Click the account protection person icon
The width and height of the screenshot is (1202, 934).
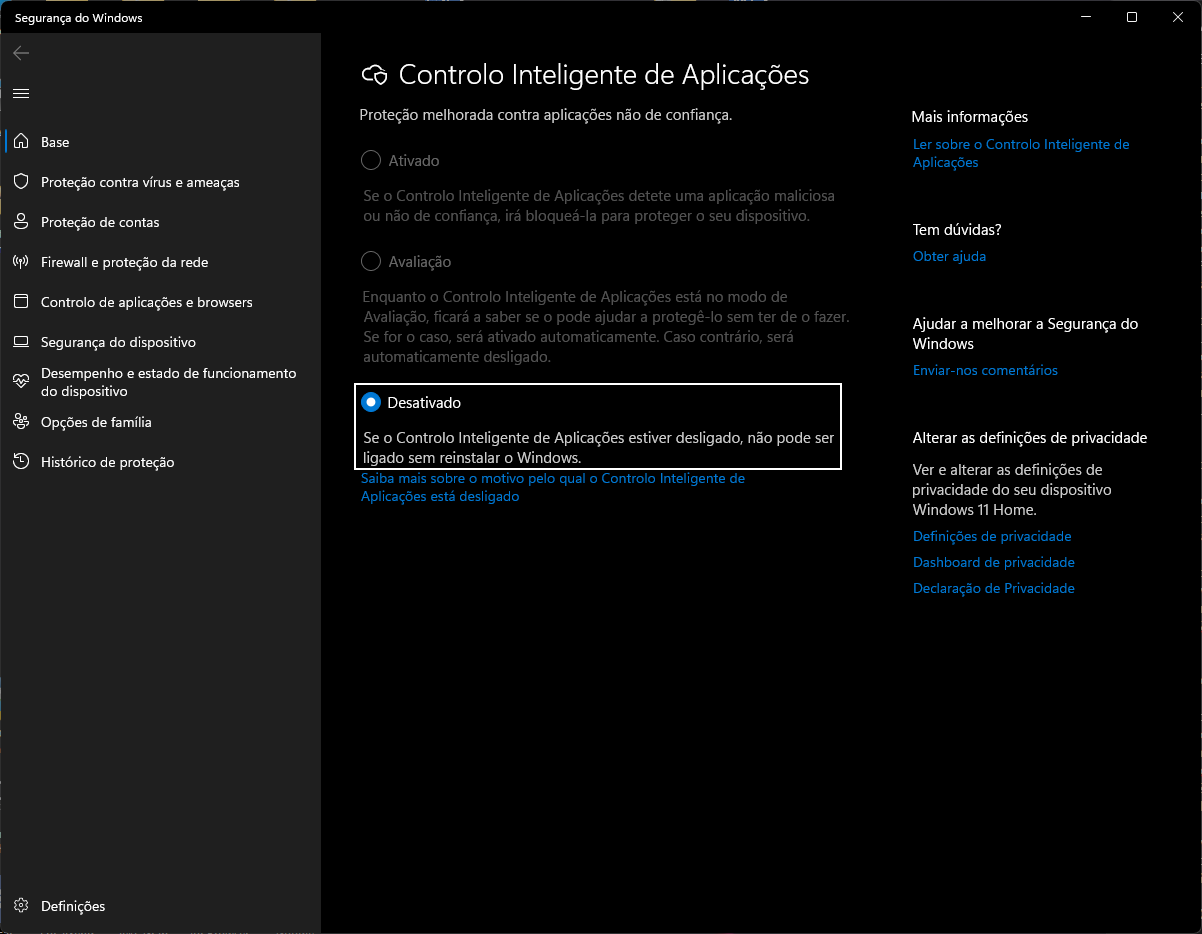pyautogui.click(x=21, y=222)
